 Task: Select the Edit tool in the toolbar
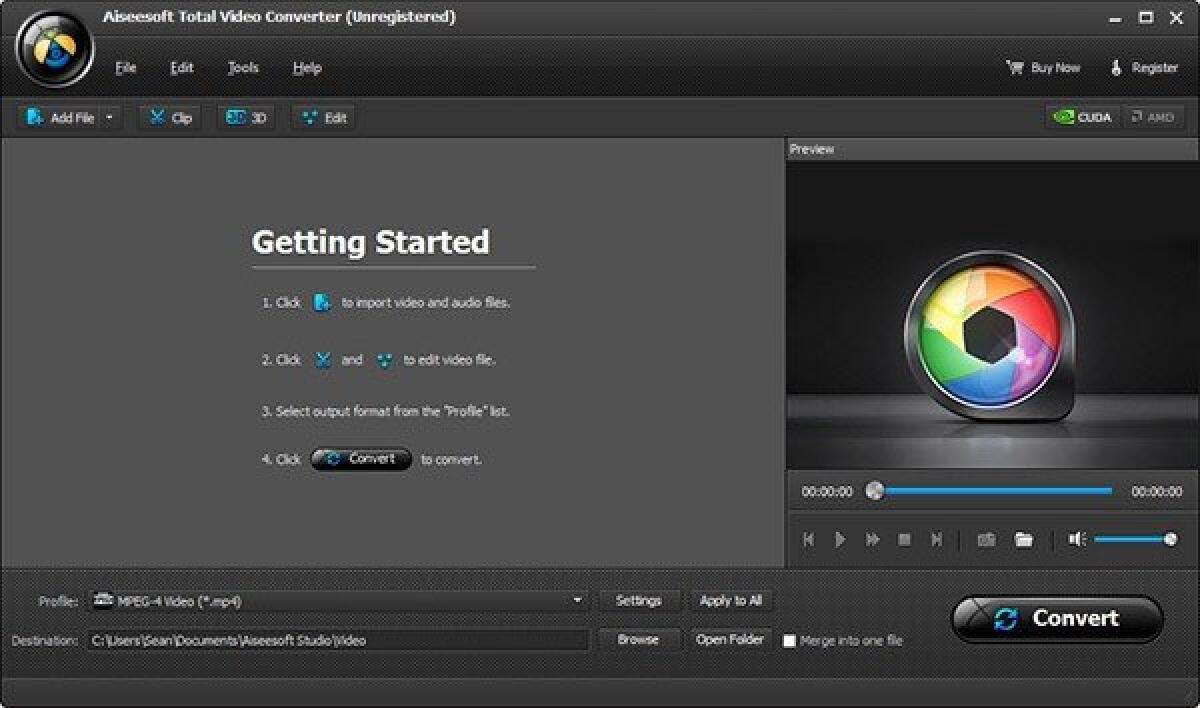322,117
